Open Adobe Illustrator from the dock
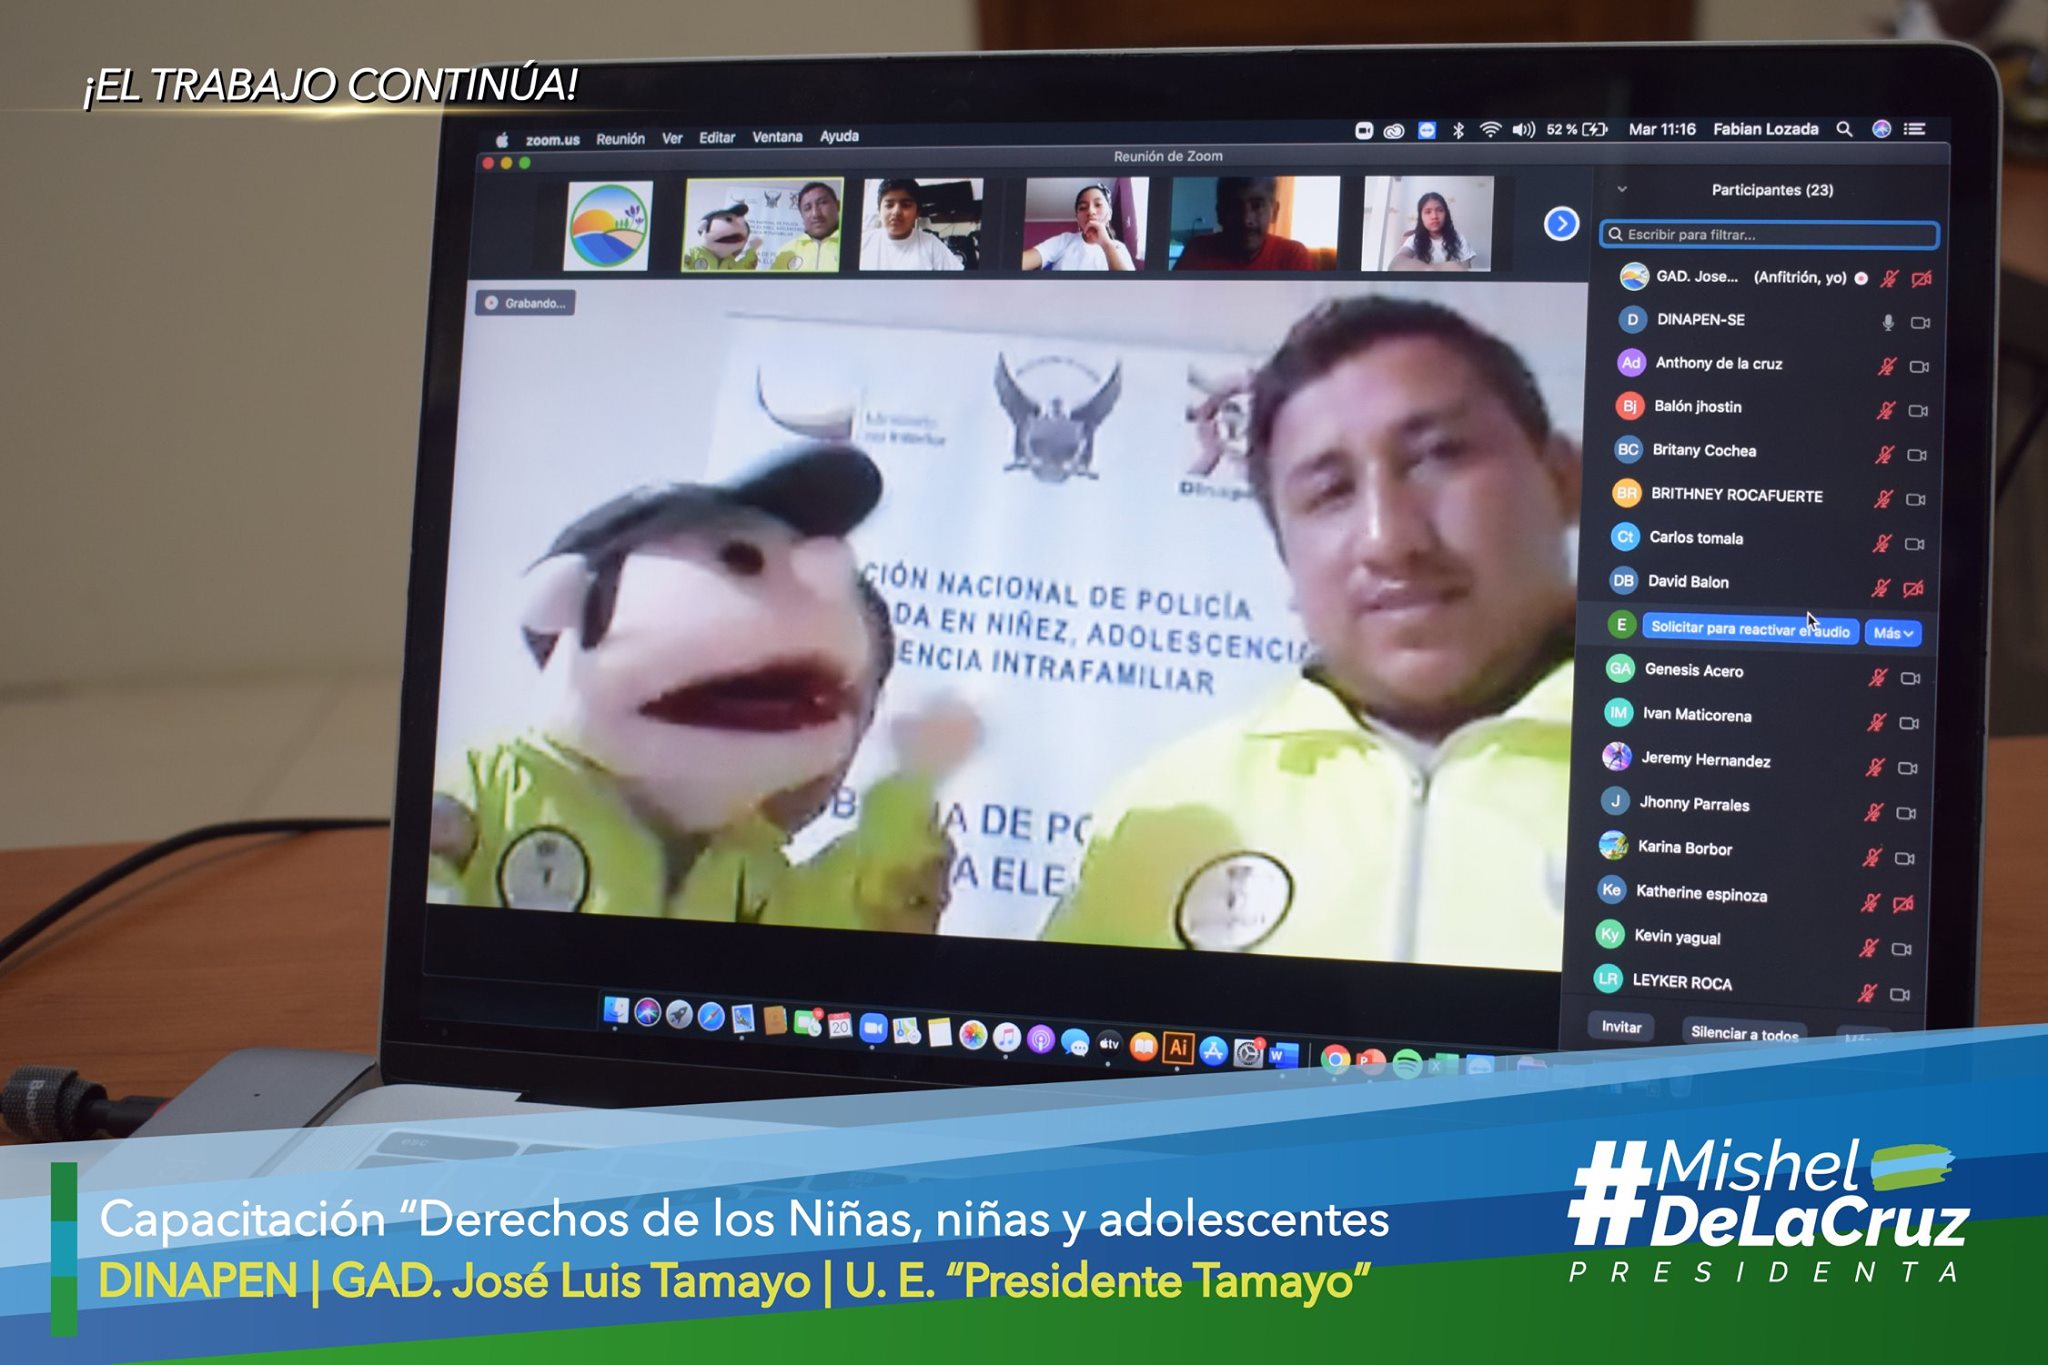This screenshot has height=1365, width=2048. pos(1178,1047)
